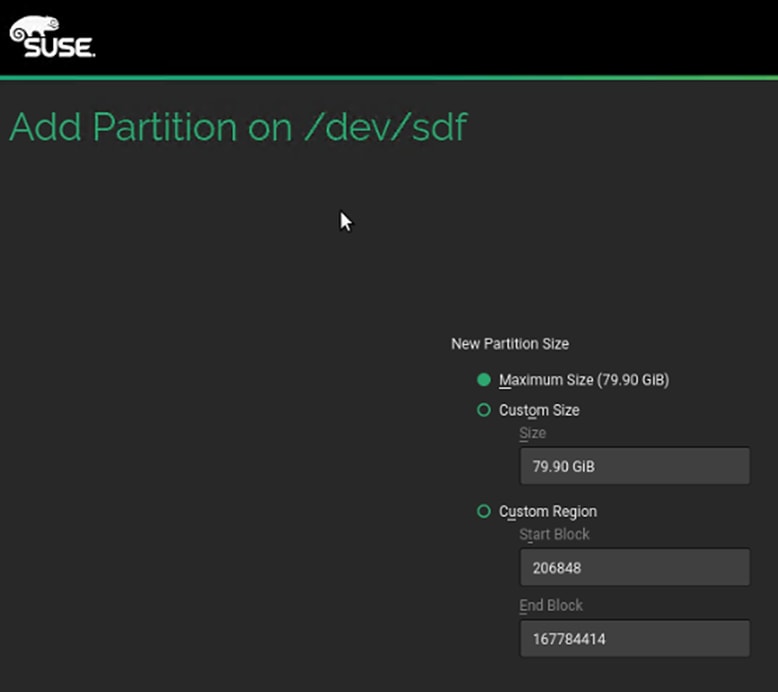Click the 'End Block' field label

(551, 605)
